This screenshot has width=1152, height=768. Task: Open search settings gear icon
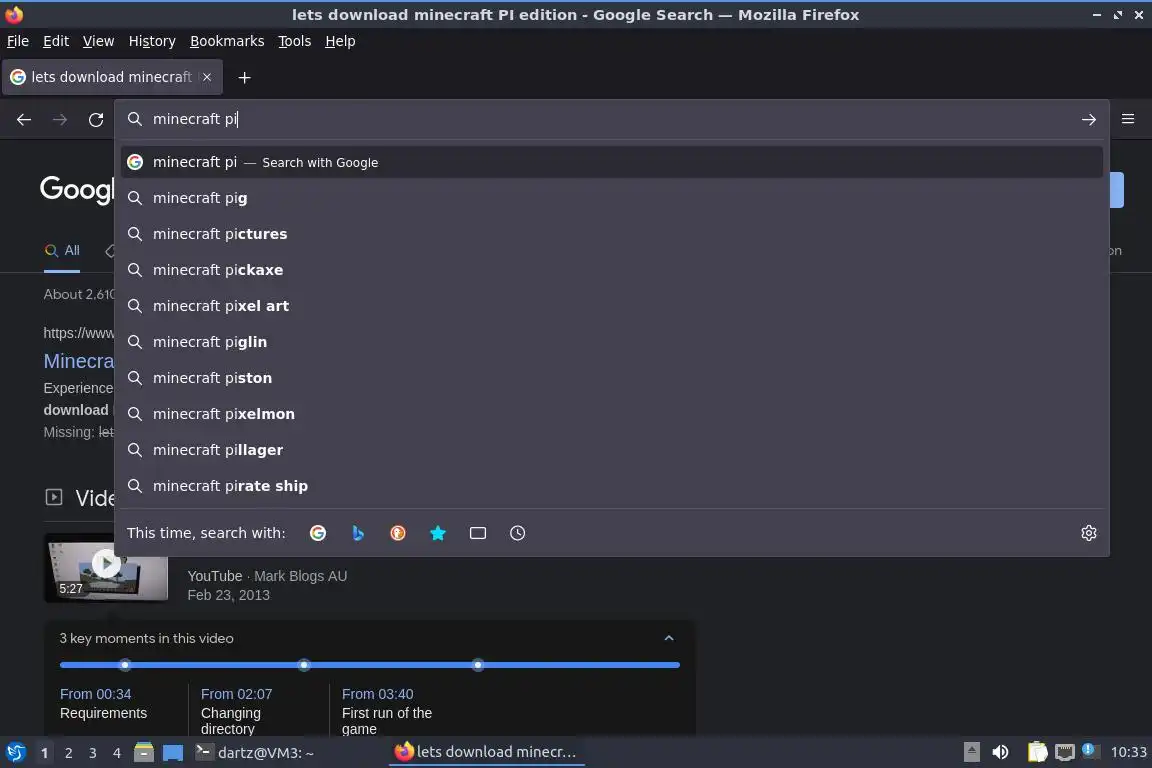[x=1089, y=533]
